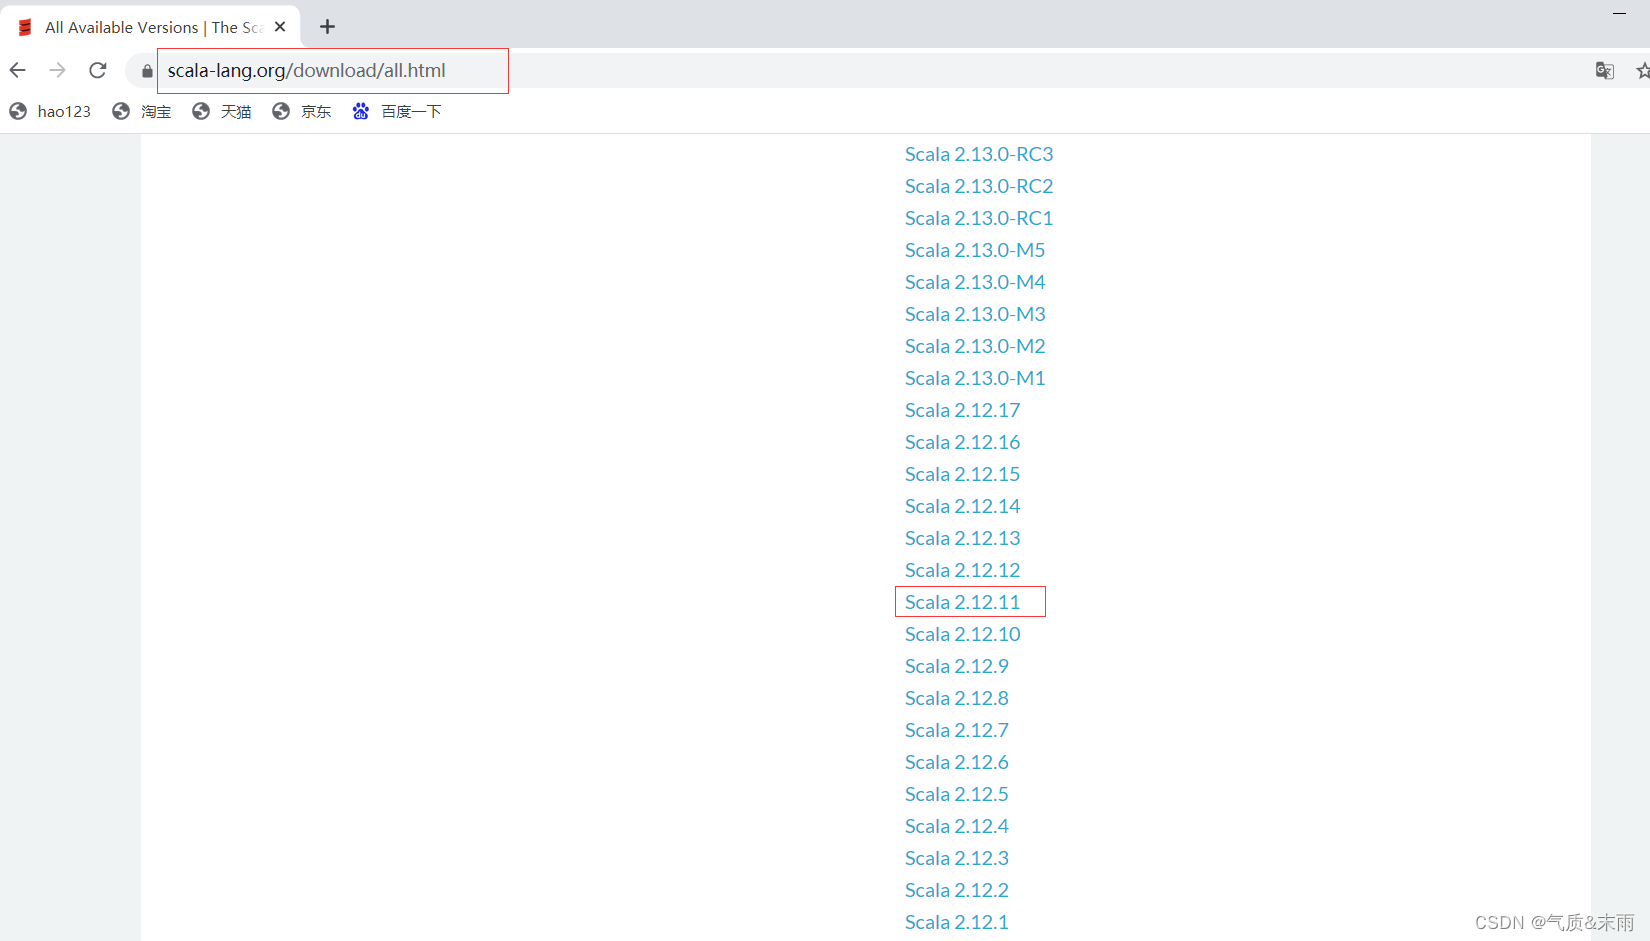Open Scala 2.12.12 link
1650x941 pixels.
tap(963, 570)
